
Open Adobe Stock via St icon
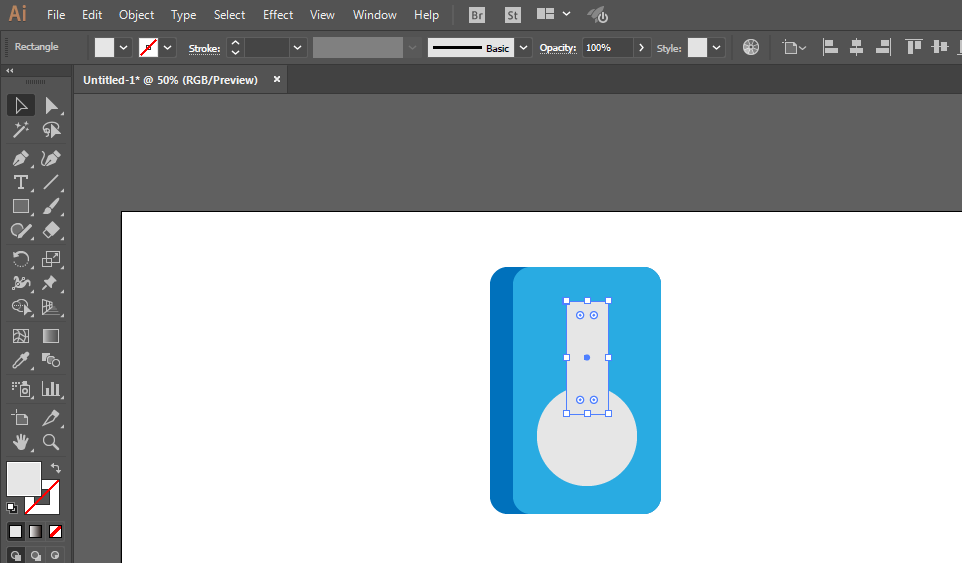click(513, 15)
